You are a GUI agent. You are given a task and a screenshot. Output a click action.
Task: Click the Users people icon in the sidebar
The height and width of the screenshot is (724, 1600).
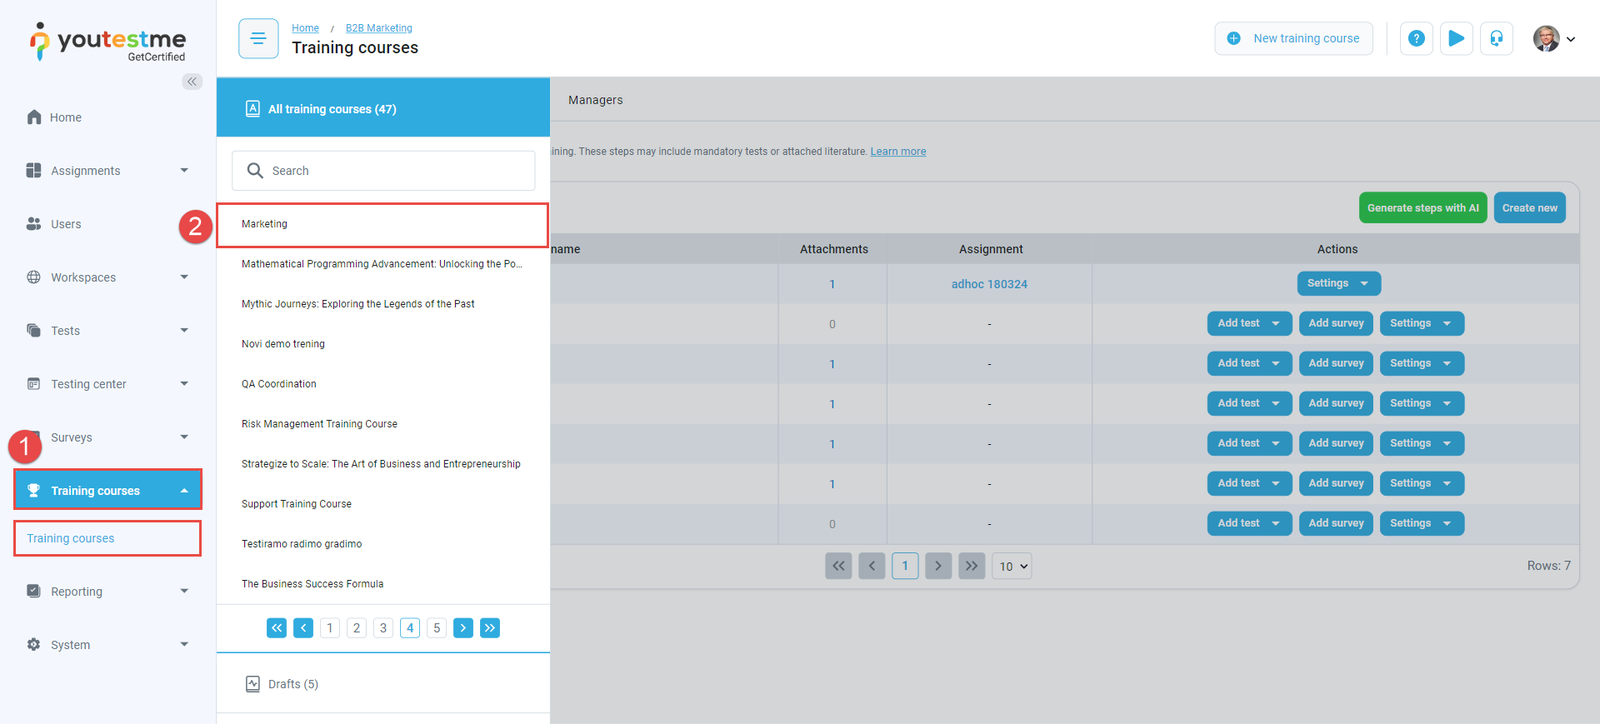(34, 224)
